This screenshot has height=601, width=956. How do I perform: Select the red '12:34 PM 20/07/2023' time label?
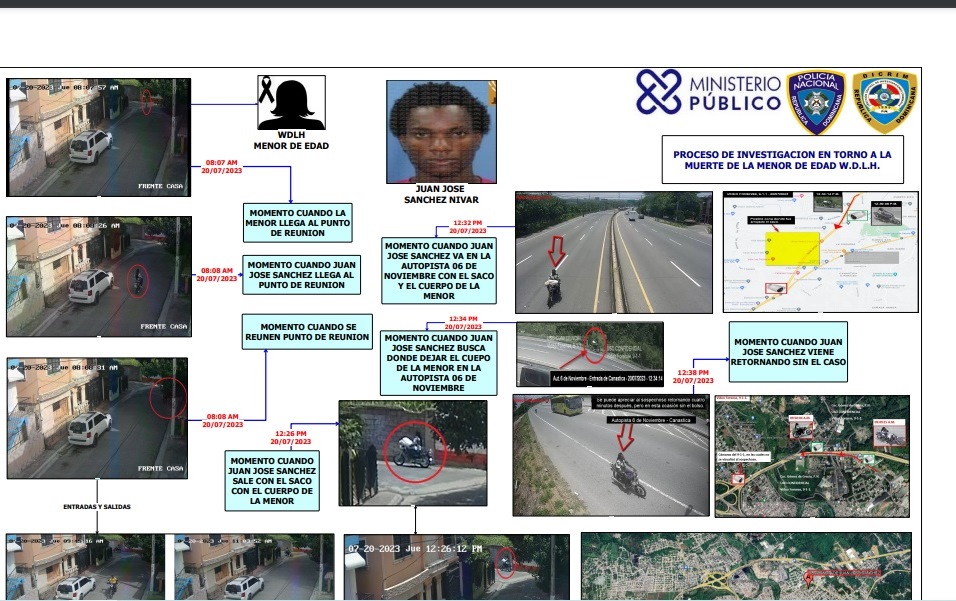click(x=463, y=323)
